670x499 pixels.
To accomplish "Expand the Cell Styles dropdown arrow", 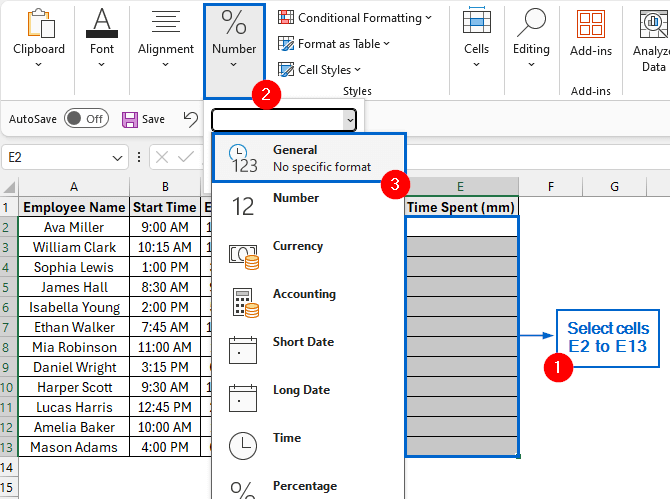I will tap(358, 70).
